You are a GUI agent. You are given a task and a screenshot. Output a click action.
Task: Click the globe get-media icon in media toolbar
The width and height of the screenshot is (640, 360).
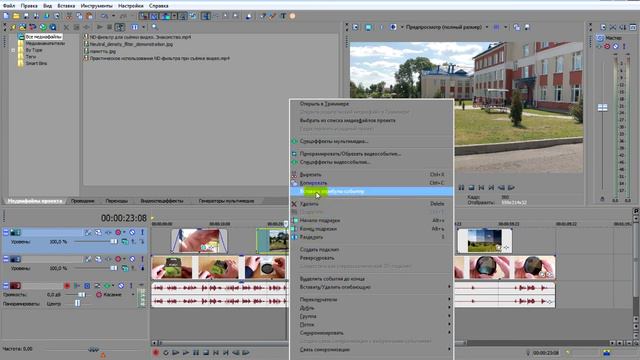(43, 27)
